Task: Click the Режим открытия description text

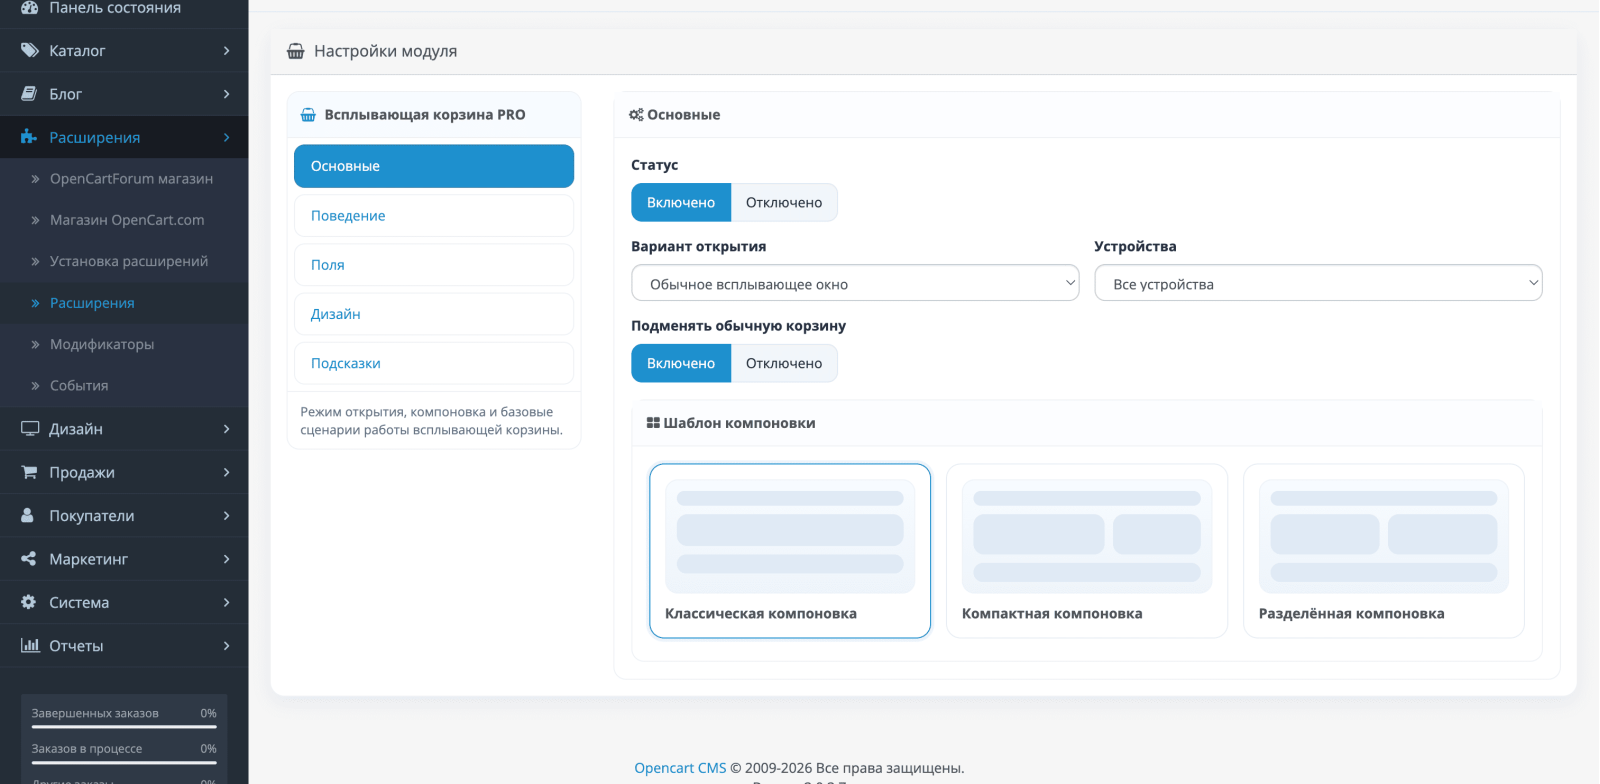Action: [432, 421]
